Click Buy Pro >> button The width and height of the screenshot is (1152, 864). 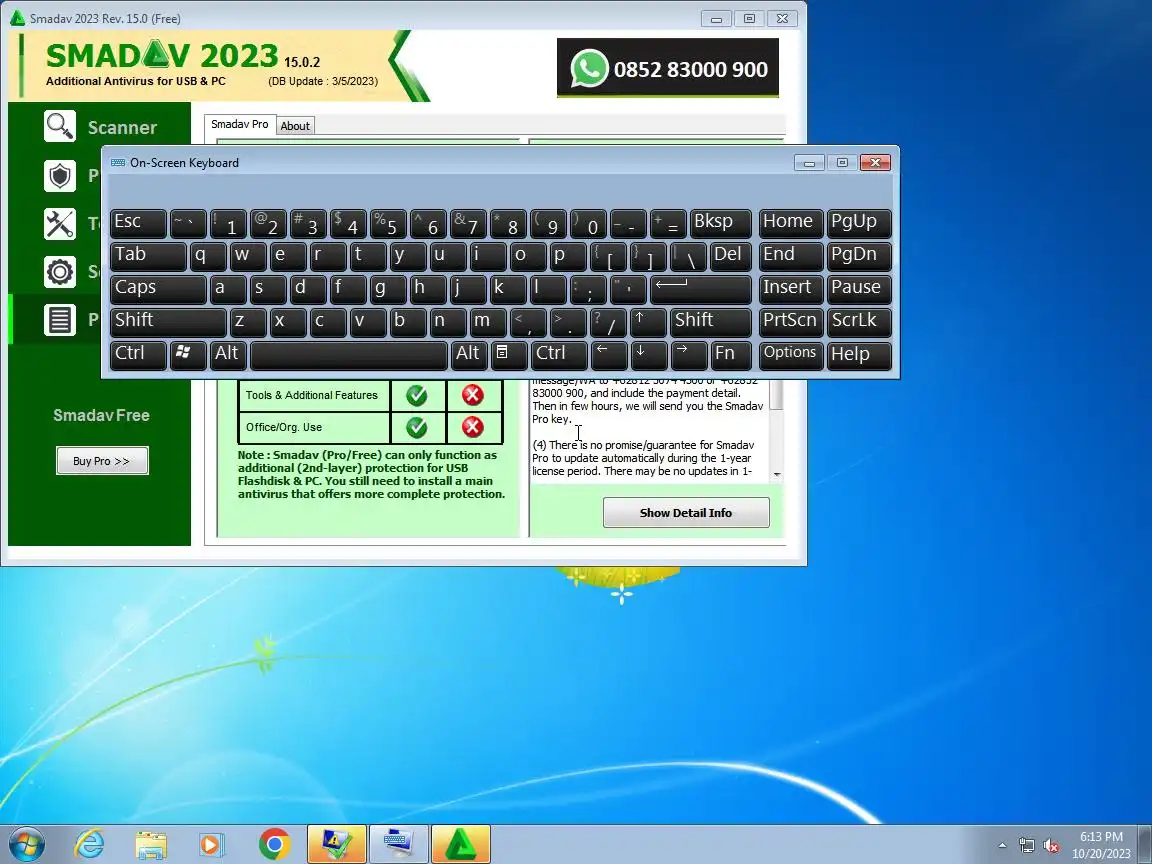pyautogui.click(x=102, y=461)
